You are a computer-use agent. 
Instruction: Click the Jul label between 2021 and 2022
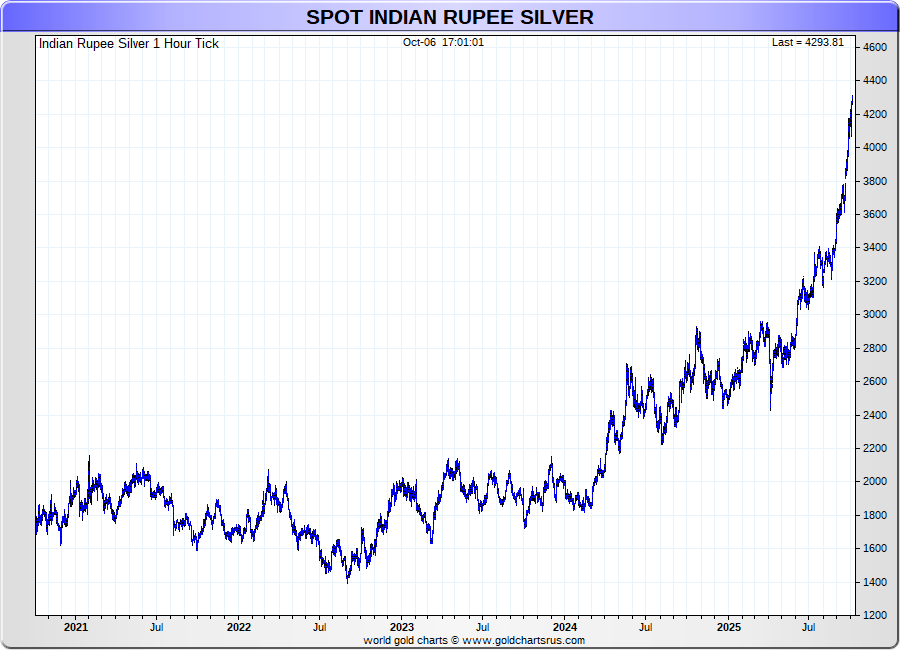coord(157,628)
